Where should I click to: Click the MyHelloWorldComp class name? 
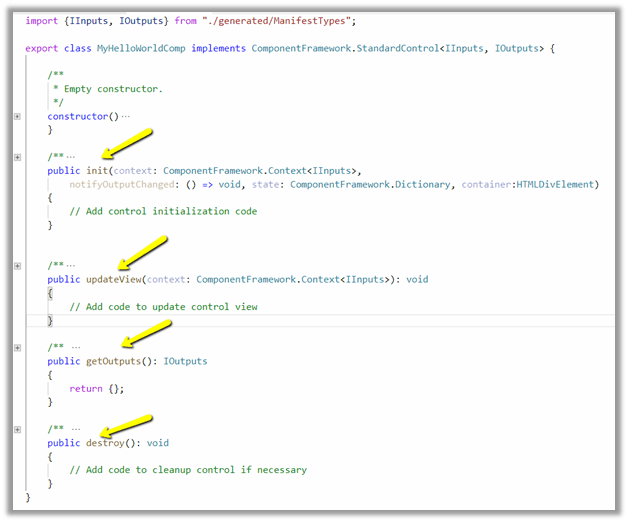(x=141, y=48)
